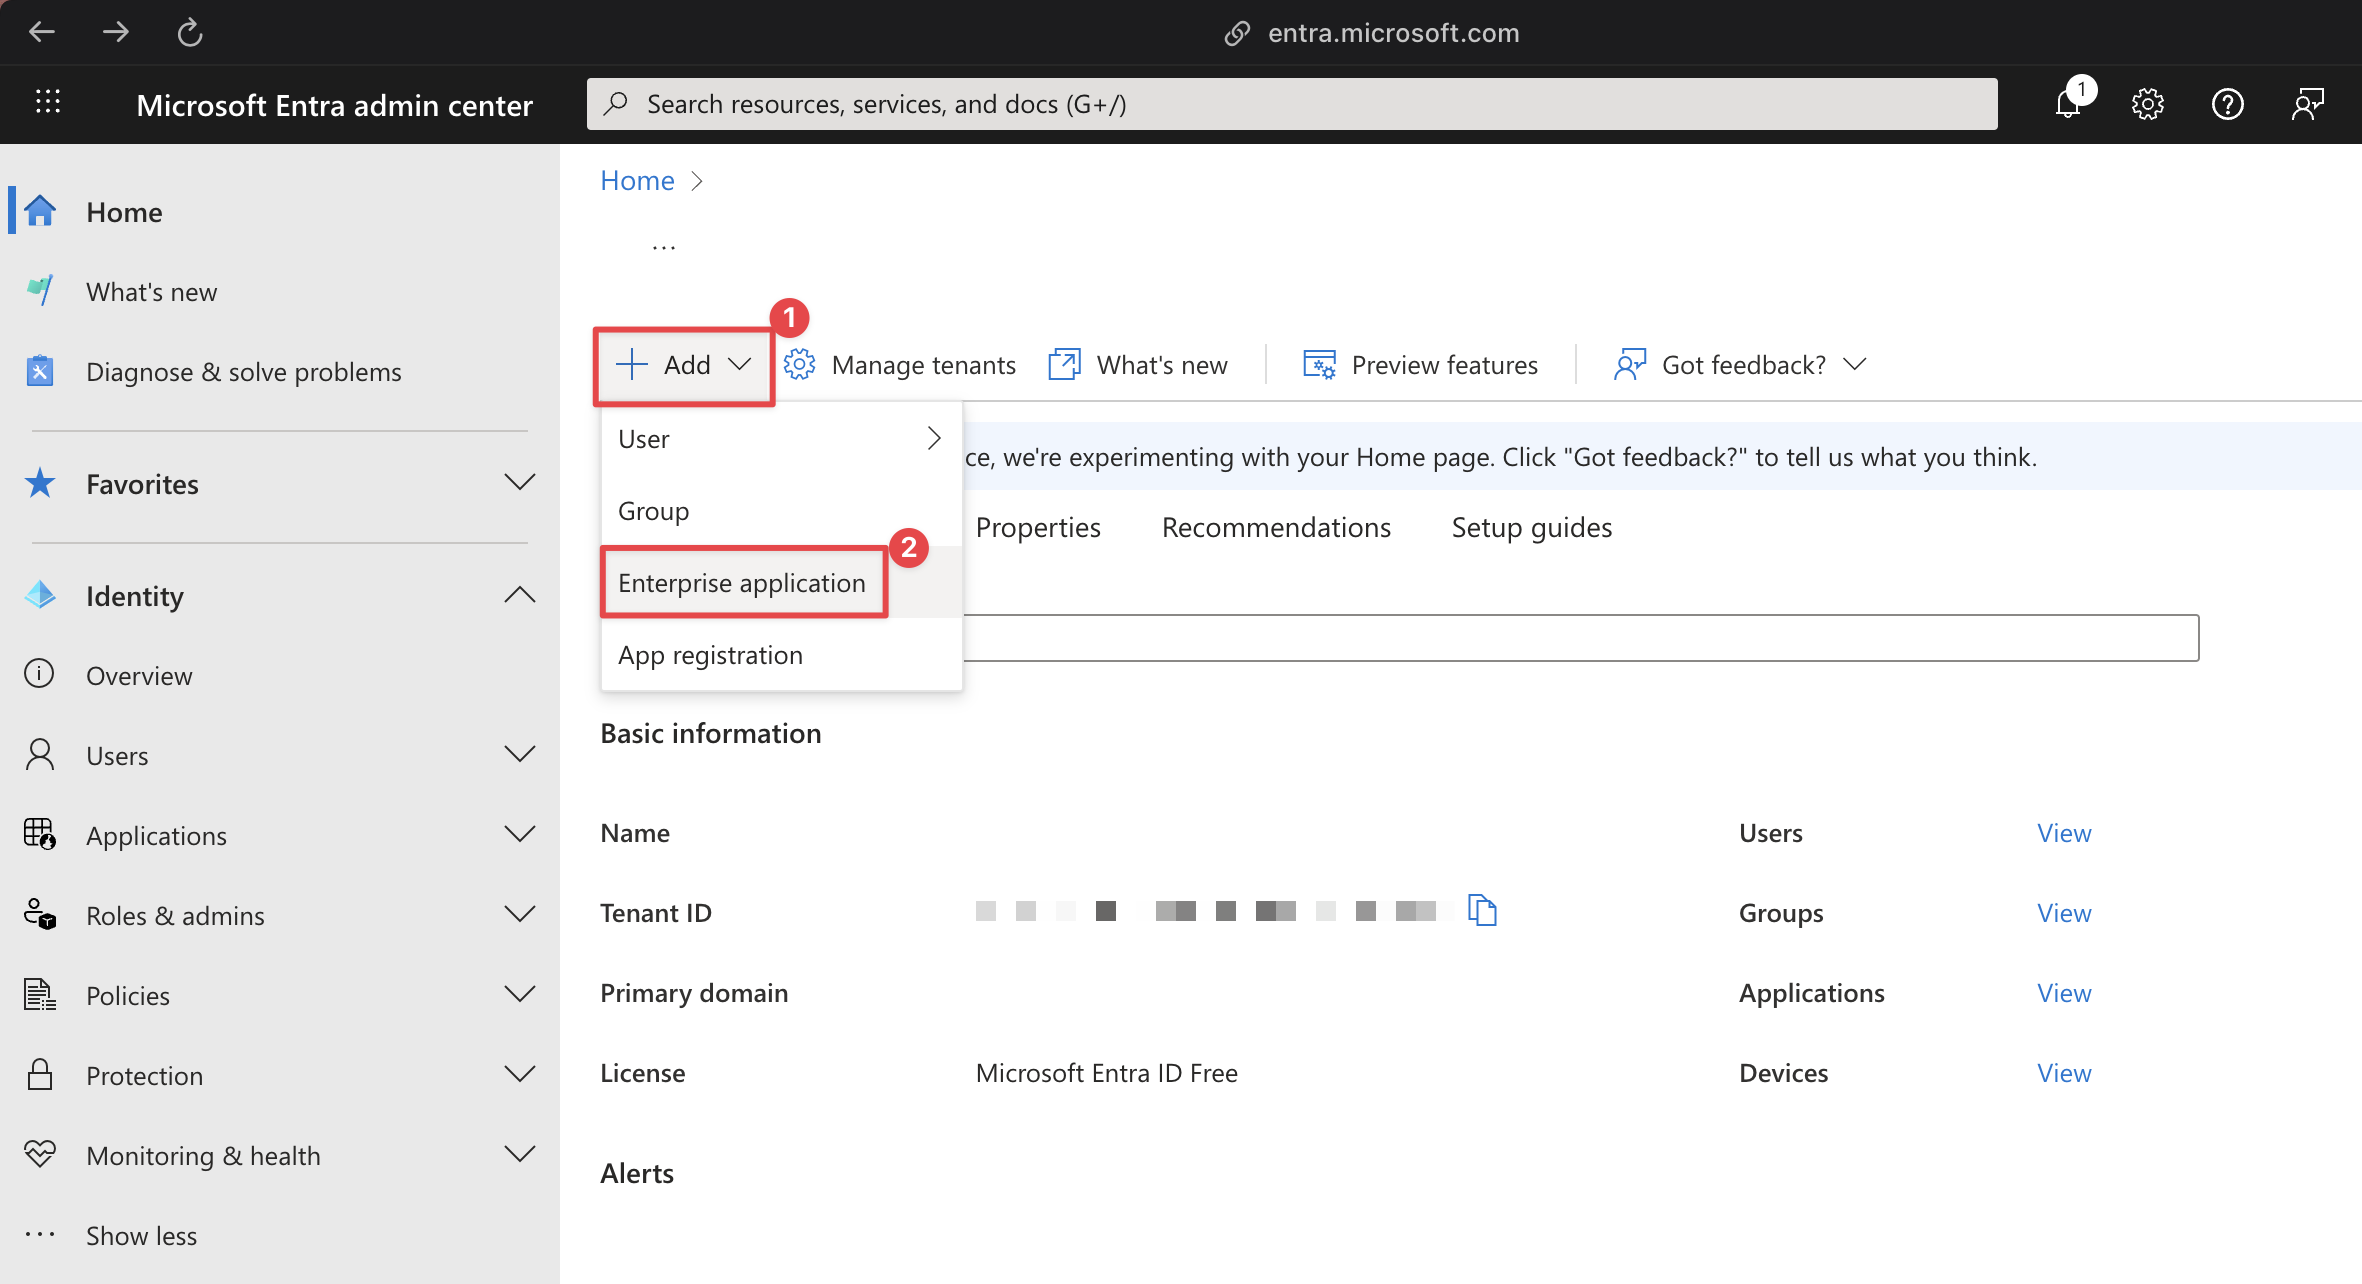This screenshot has height=1284, width=2362.
Task: Select Enterprise application menu item
Action: (781, 583)
